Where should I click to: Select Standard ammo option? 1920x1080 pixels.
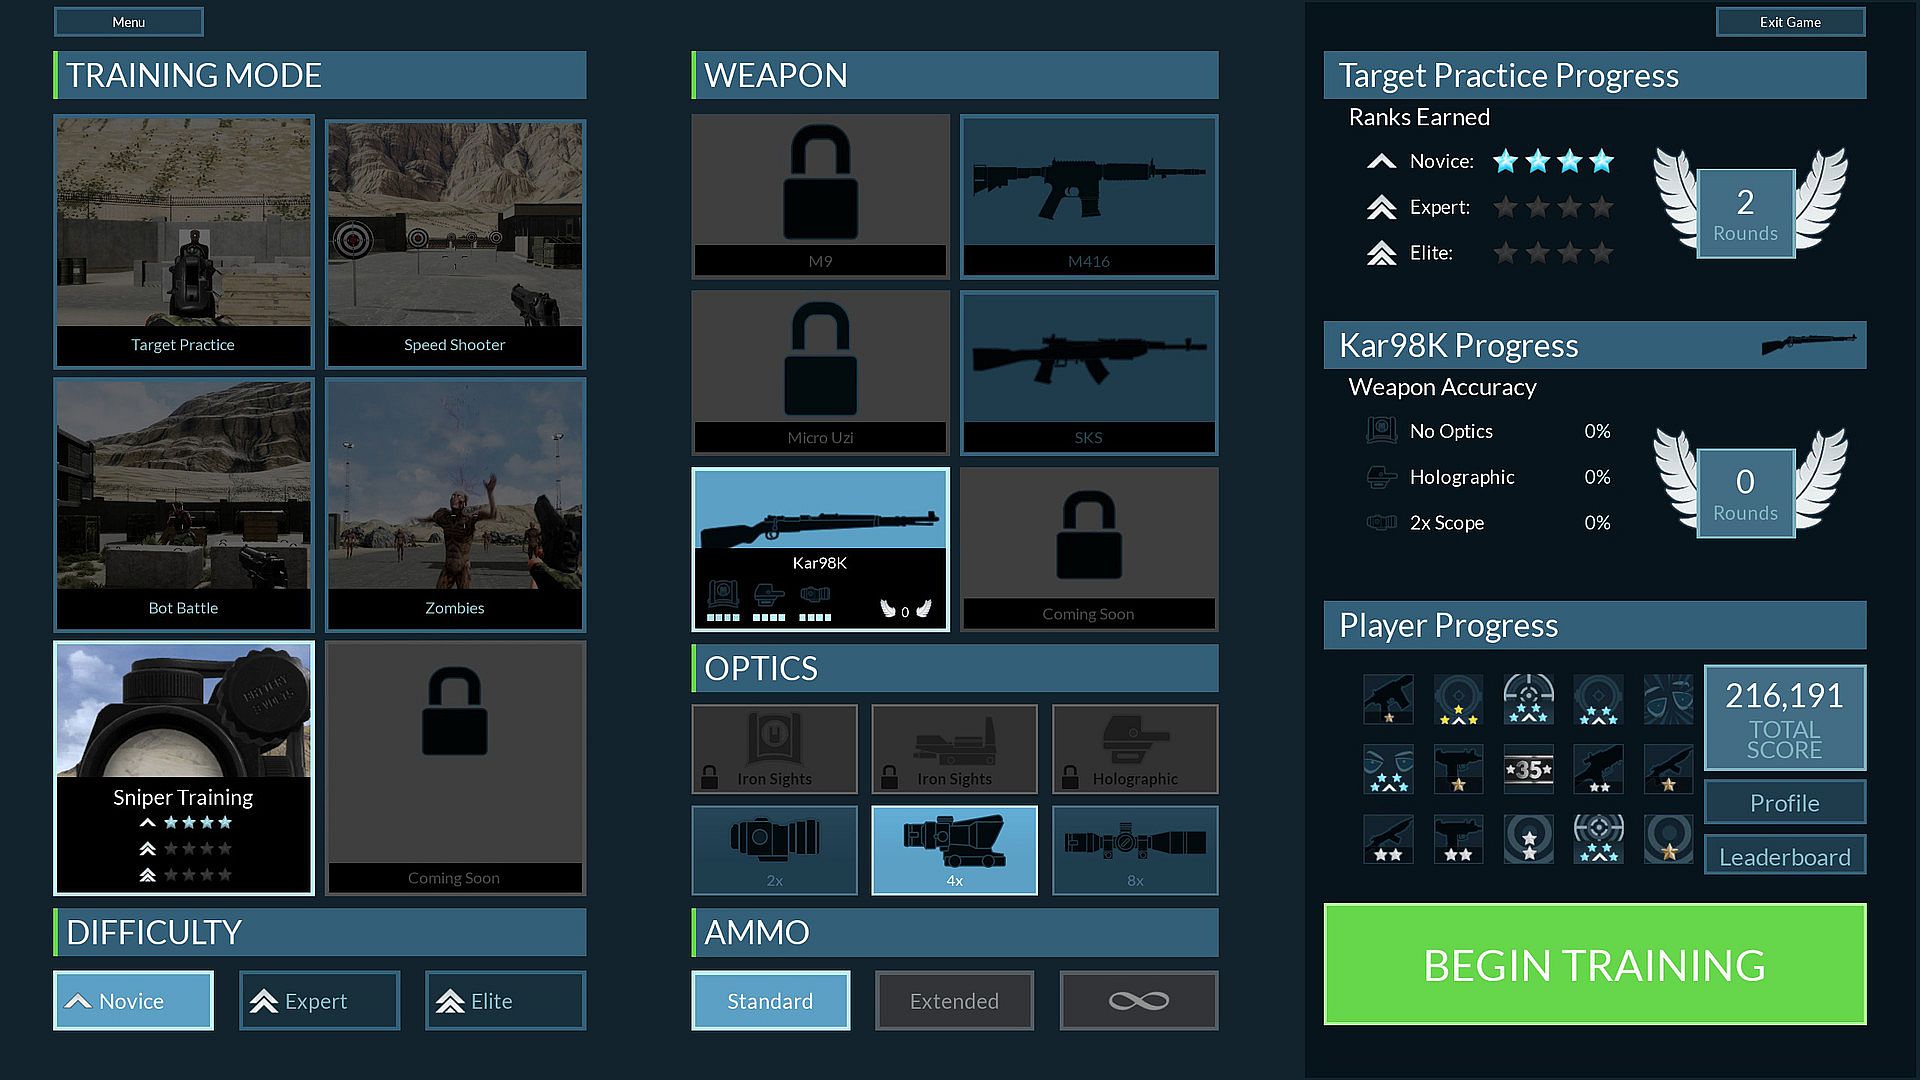click(x=770, y=1000)
